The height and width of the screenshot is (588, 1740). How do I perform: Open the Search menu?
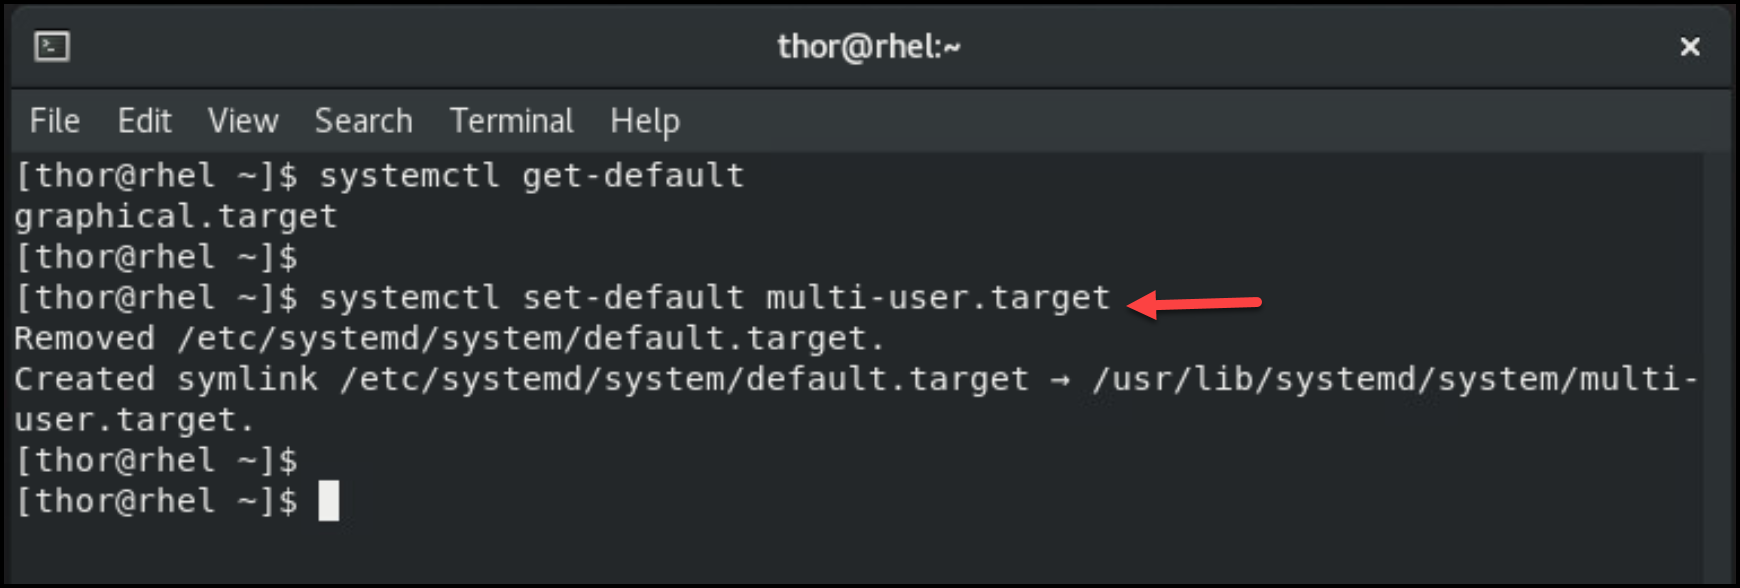point(363,121)
